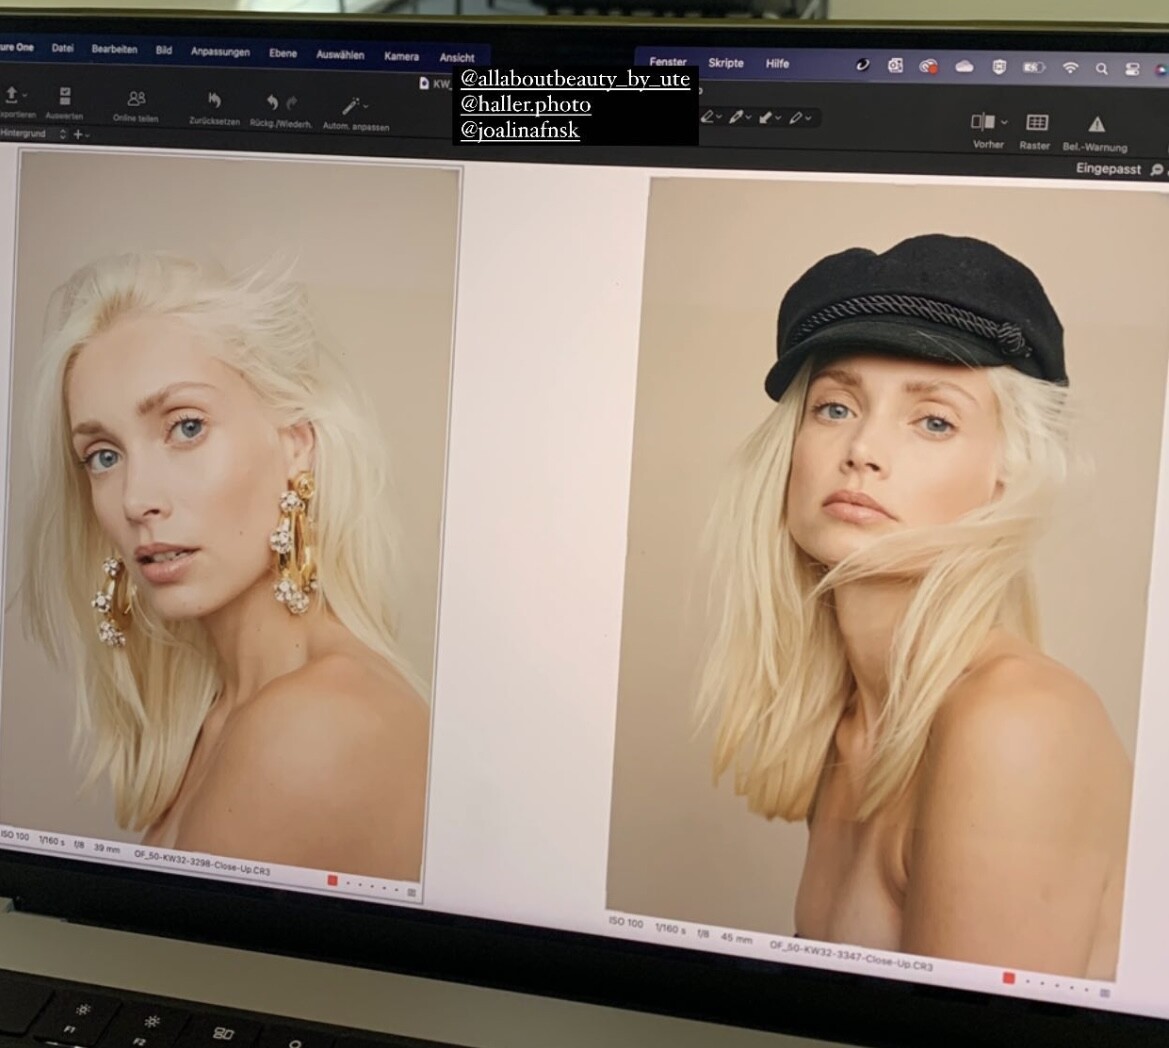The width and height of the screenshot is (1169, 1048).
Task: Share via Online teilen icon
Action: point(136,98)
